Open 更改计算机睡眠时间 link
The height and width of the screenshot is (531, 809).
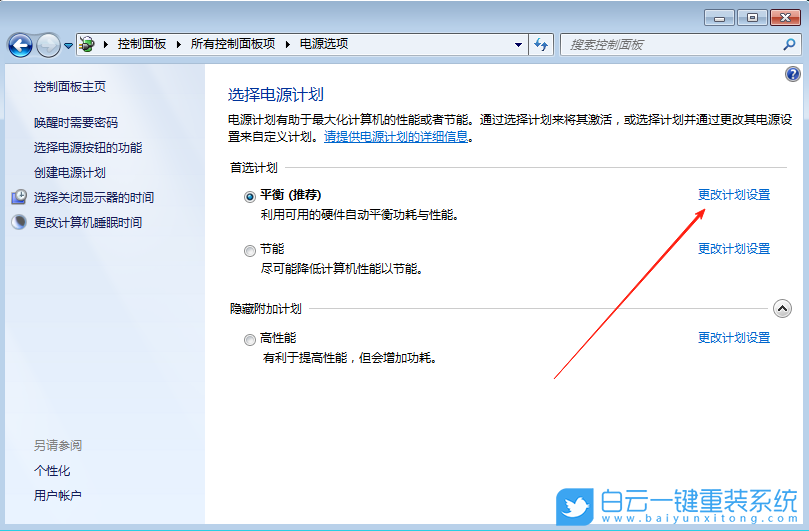coord(88,222)
